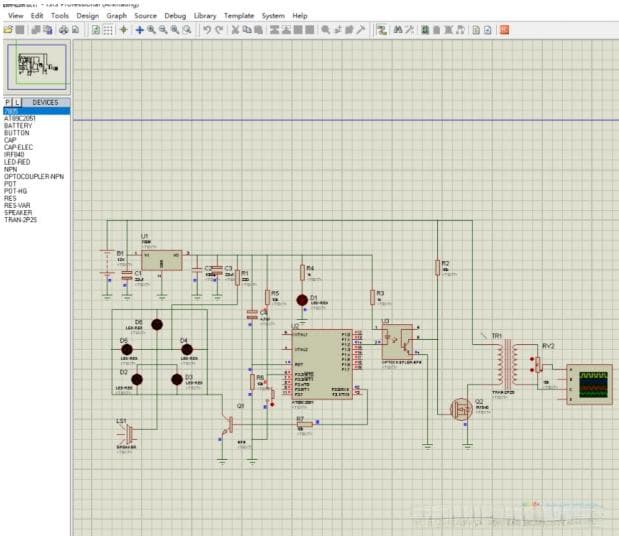Viewport: 619px width, 536px height.
Task: Click the block delete icon
Action: (310, 30)
